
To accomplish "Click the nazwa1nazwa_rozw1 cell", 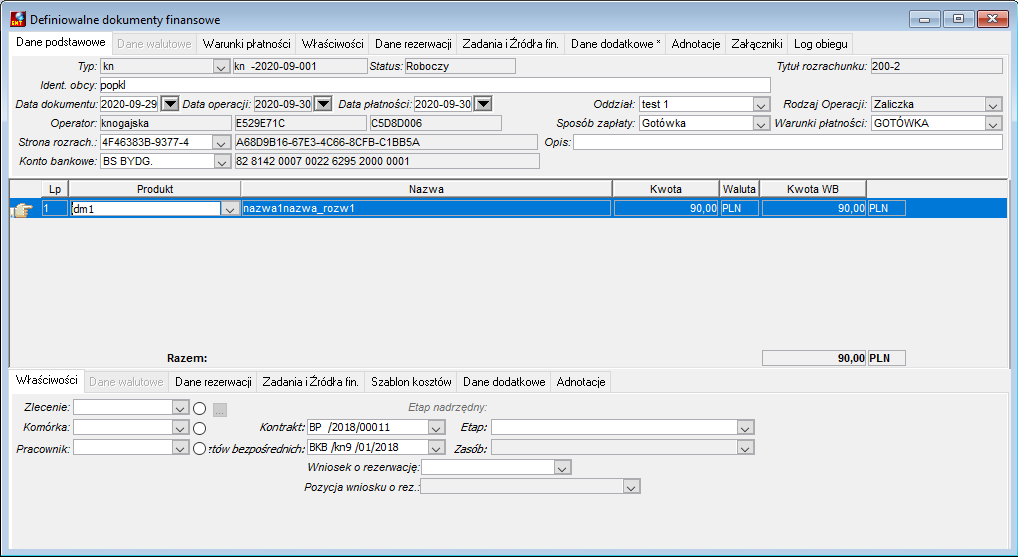I will pos(426,209).
